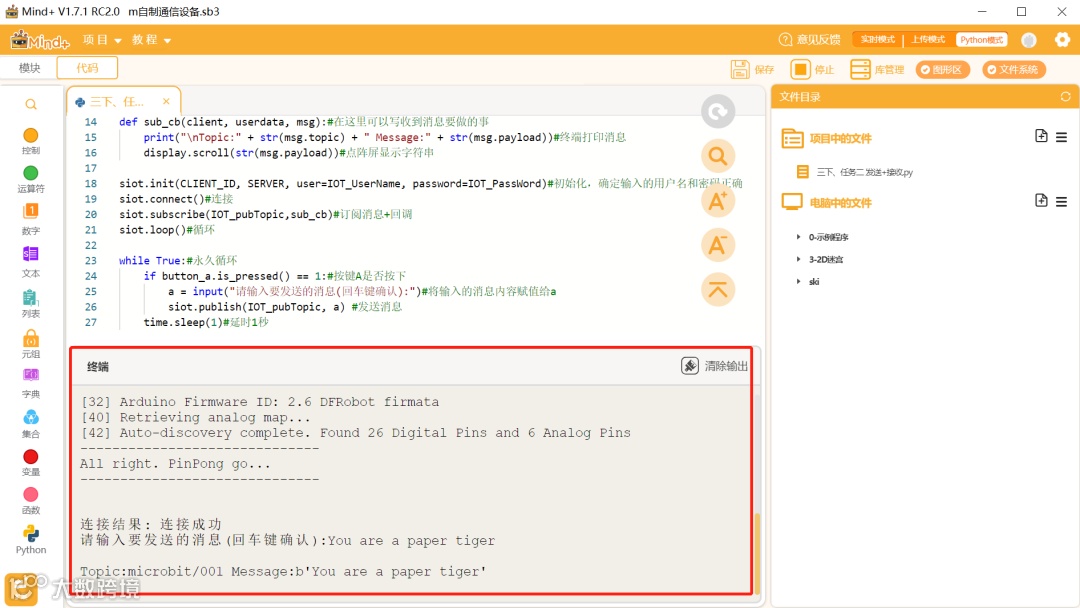Click the magnifier search button in code editor
Screen dimensions: 1080x608
[718, 156]
